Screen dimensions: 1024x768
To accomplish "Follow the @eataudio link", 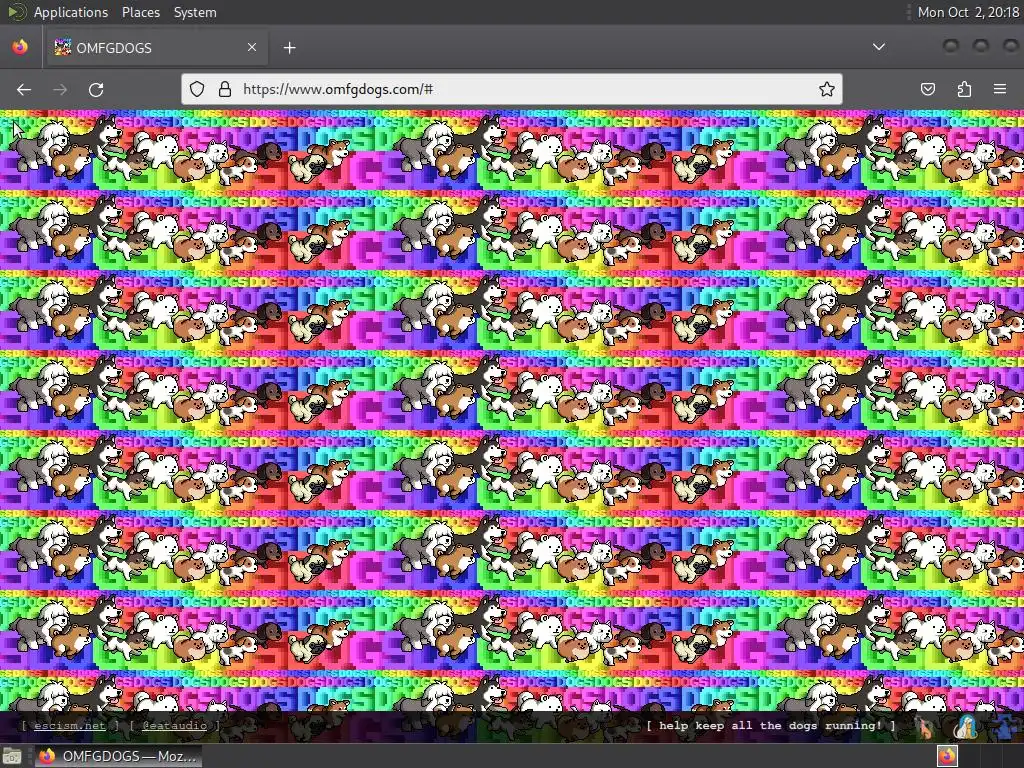I will click(x=174, y=726).
